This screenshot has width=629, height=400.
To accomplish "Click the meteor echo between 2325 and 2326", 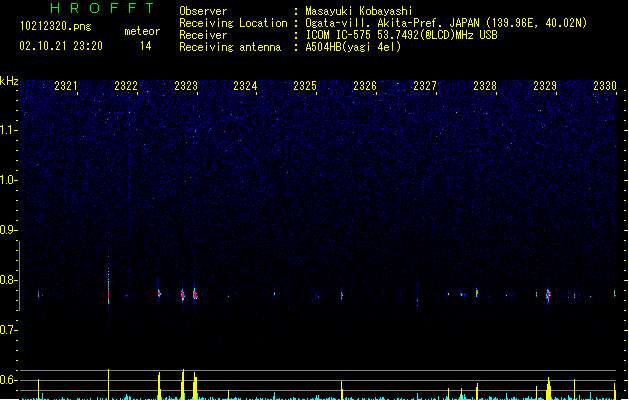I will tap(342, 295).
